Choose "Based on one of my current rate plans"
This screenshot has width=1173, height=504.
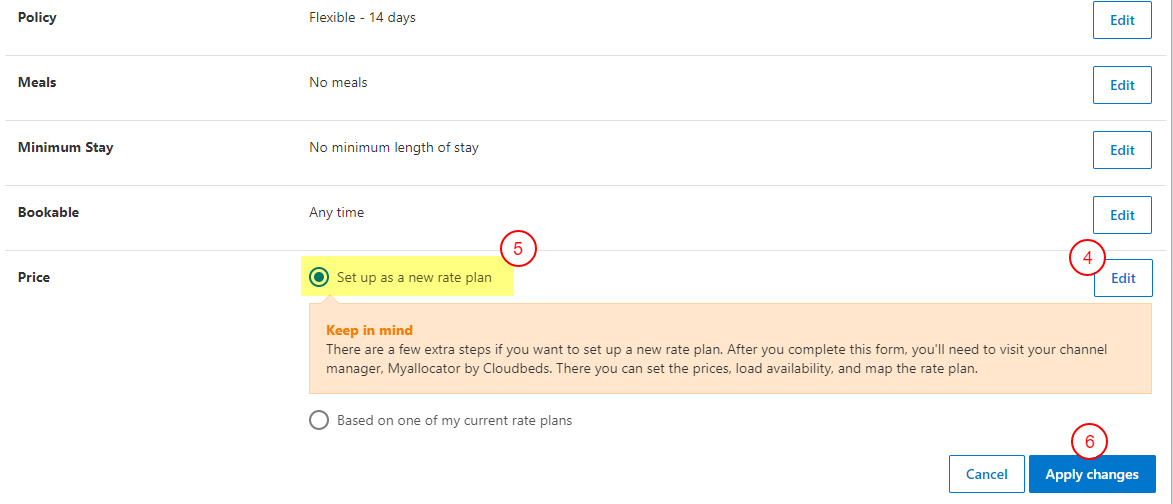[x=319, y=420]
